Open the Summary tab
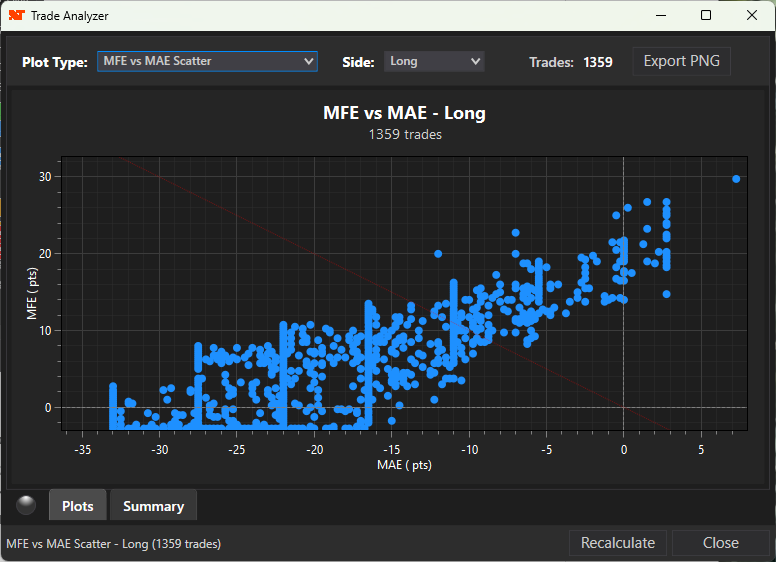Image resolution: width=776 pixels, height=562 pixels. [153, 506]
